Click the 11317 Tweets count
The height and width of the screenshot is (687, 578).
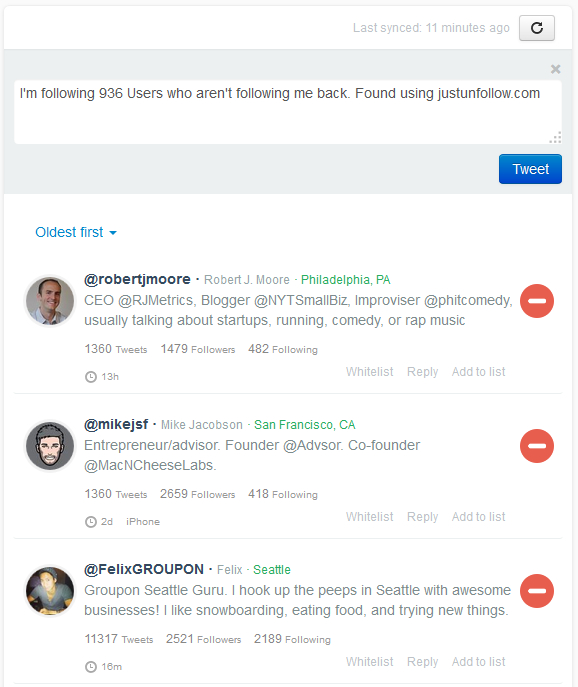(x=119, y=639)
